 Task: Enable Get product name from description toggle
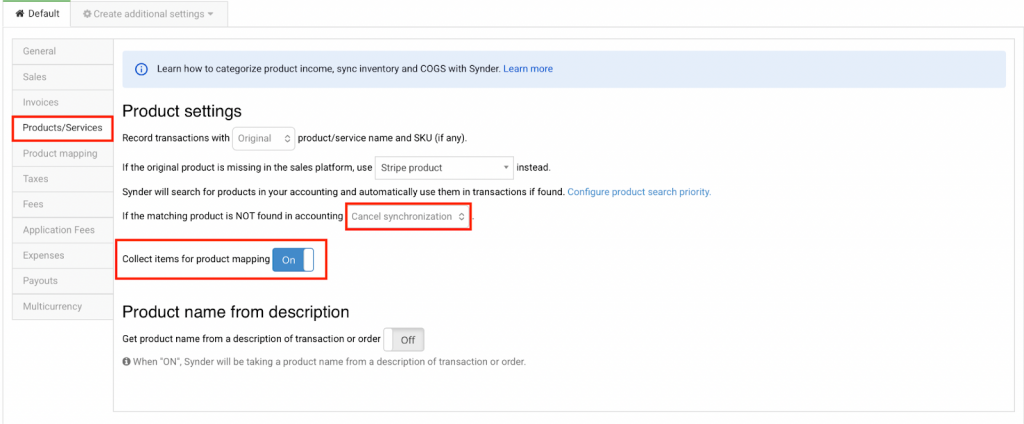pyautogui.click(x=406, y=340)
